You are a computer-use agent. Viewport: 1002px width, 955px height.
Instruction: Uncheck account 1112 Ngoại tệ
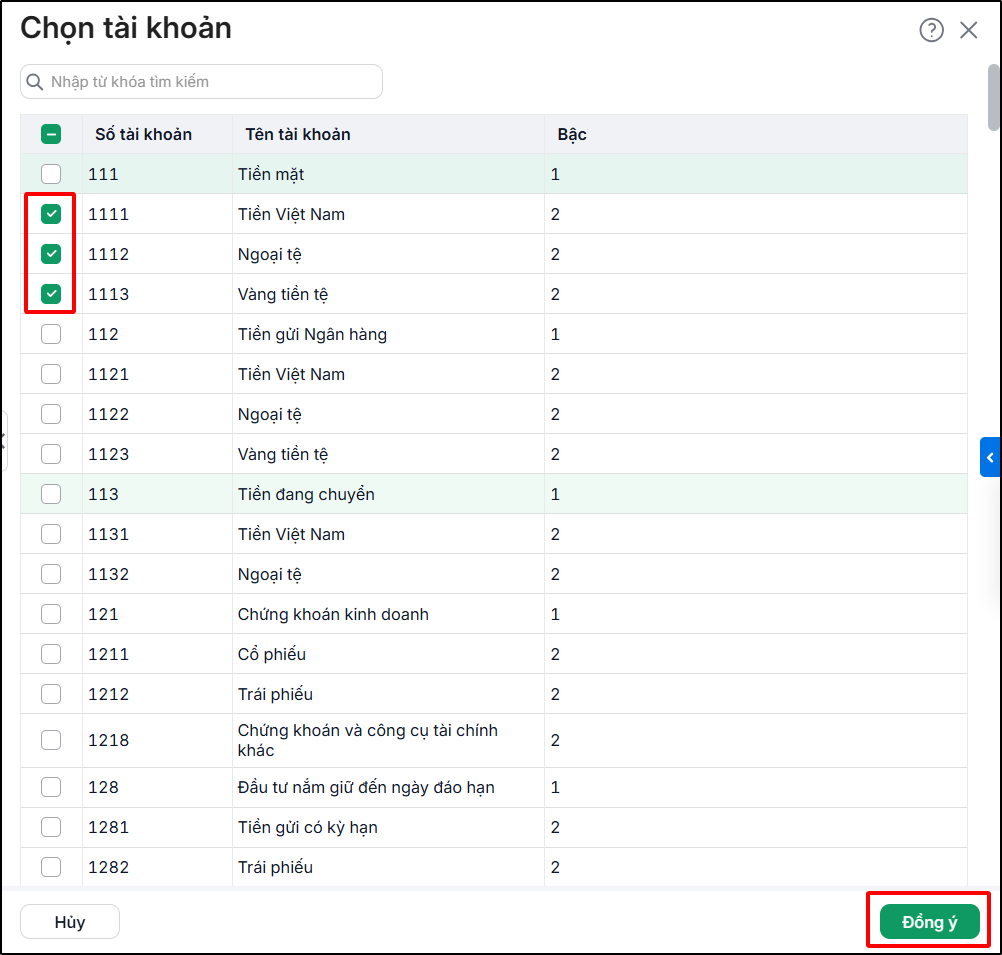click(51, 254)
